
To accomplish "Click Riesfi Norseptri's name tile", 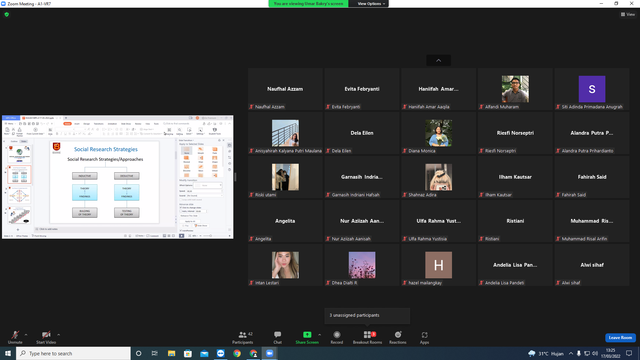I will coord(515,133).
